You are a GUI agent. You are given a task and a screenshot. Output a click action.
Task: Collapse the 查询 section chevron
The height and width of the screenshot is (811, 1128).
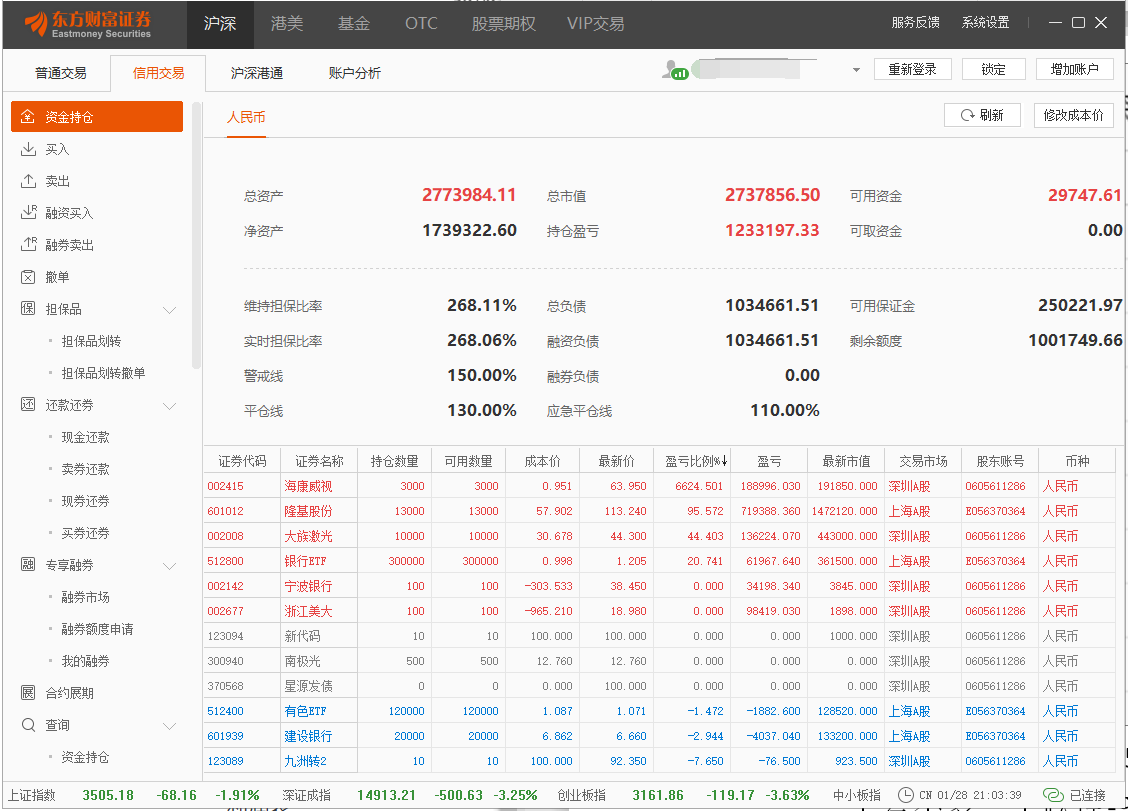(170, 726)
